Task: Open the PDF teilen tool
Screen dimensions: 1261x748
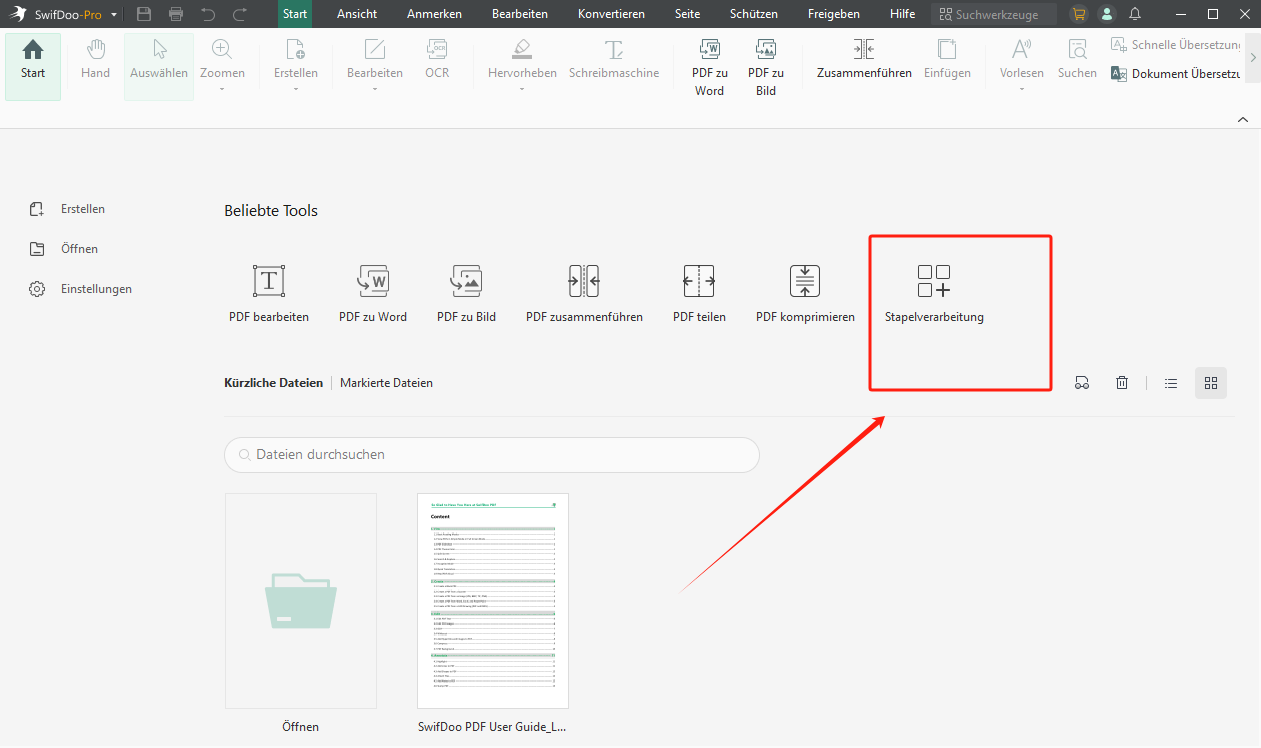Action: pyautogui.click(x=699, y=282)
